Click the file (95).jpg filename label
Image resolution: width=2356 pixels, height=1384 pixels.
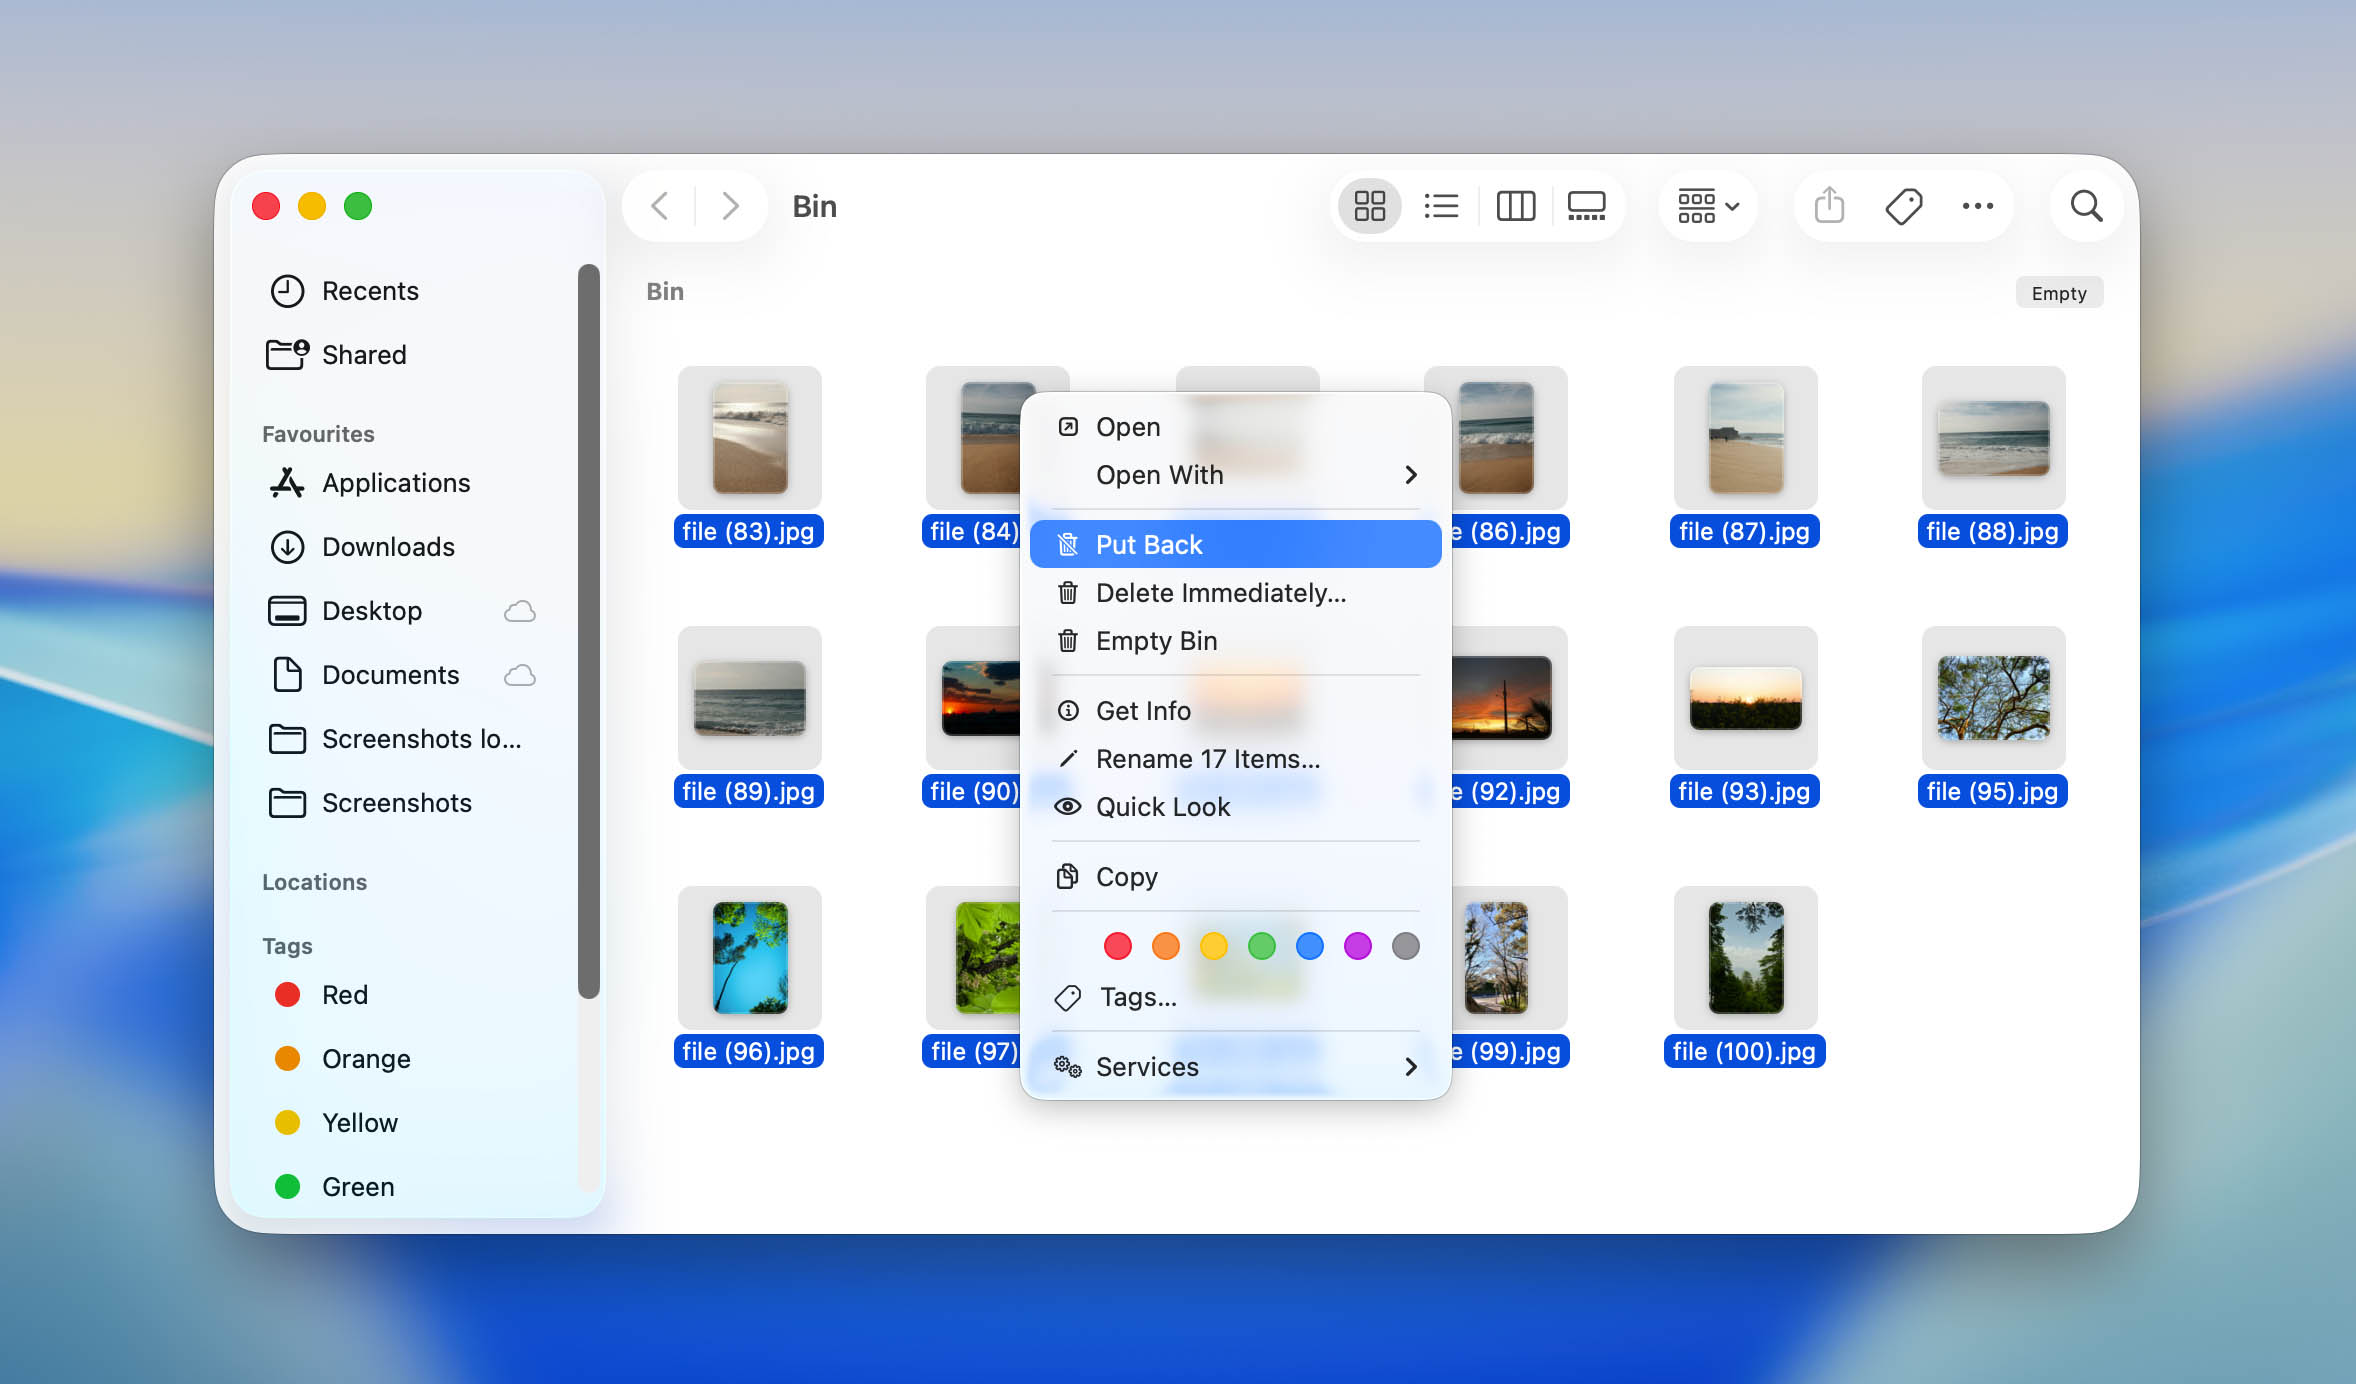(x=1992, y=792)
